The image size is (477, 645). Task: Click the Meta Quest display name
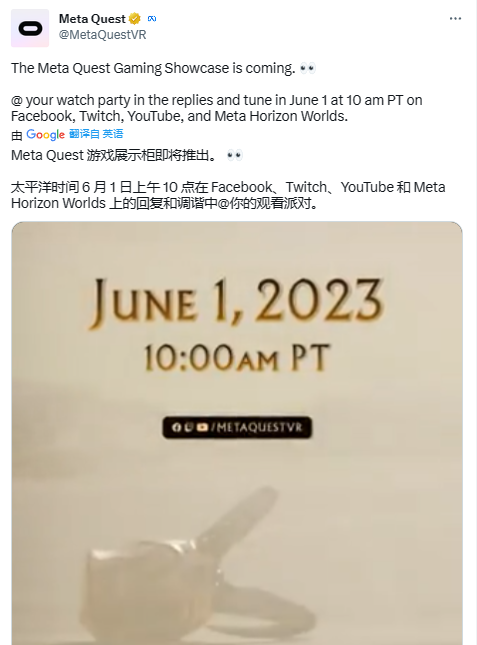(92, 19)
